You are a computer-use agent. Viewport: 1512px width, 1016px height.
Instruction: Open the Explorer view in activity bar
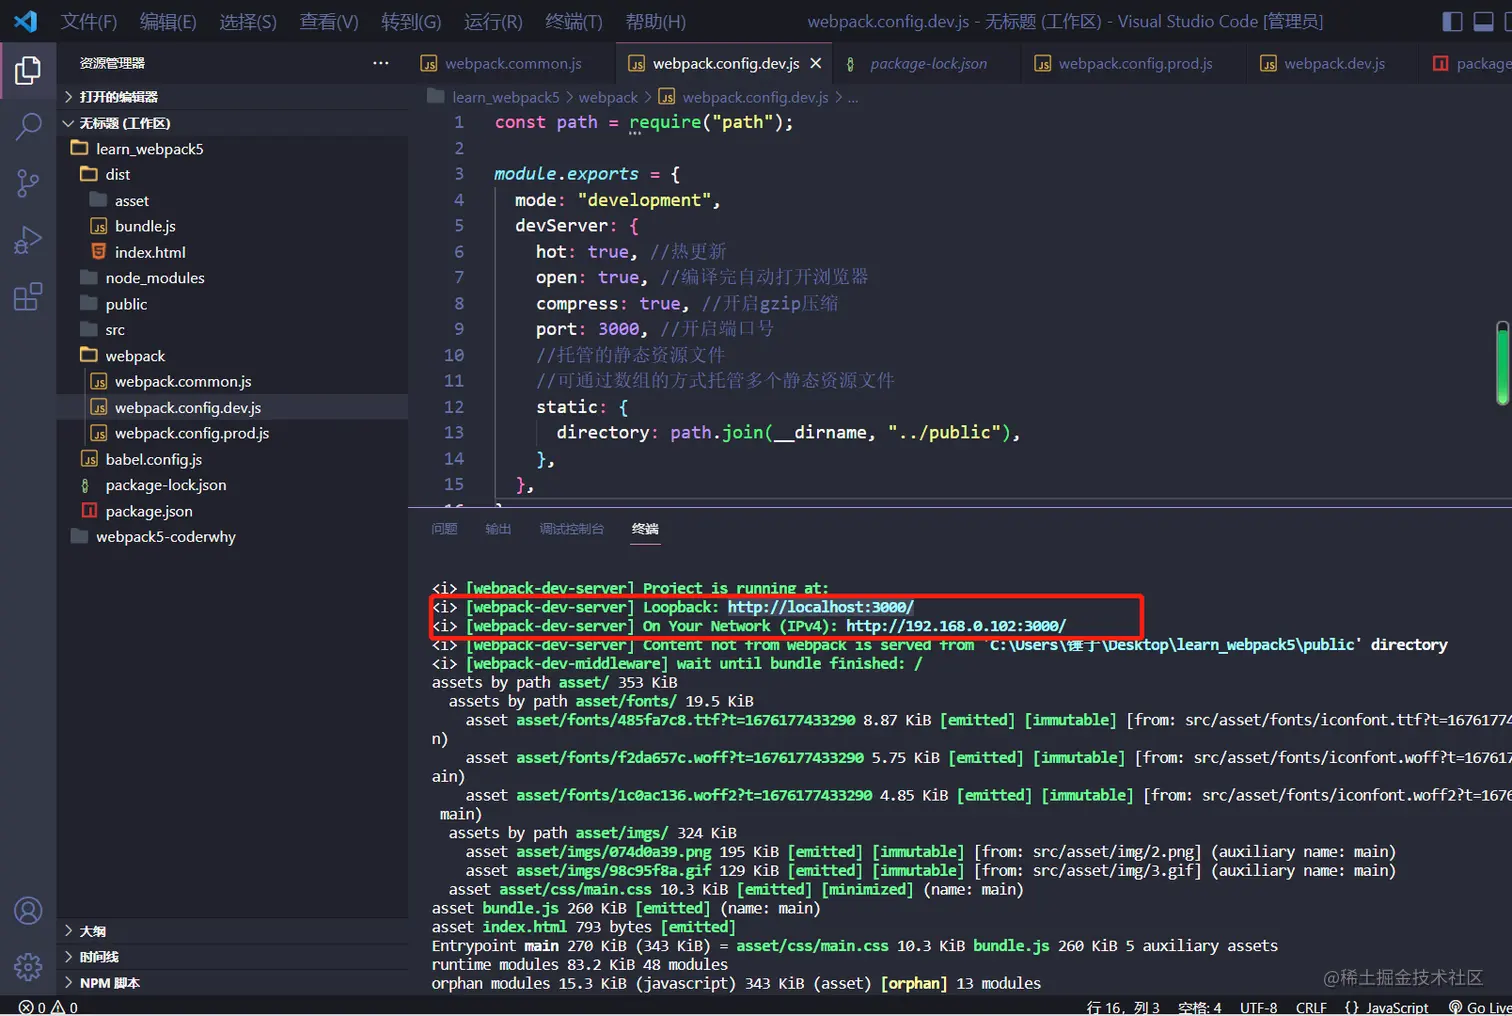(28, 70)
